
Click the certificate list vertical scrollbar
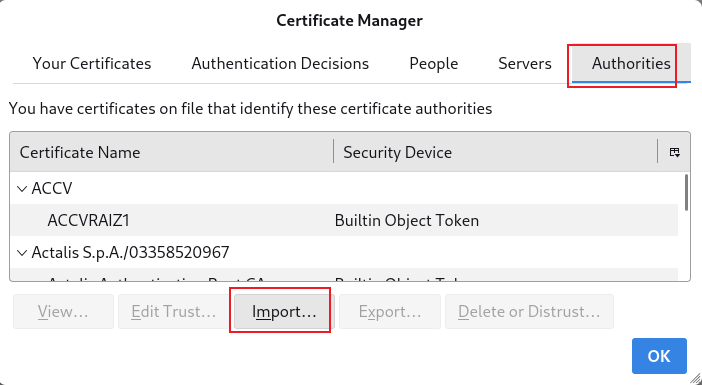coord(687,192)
